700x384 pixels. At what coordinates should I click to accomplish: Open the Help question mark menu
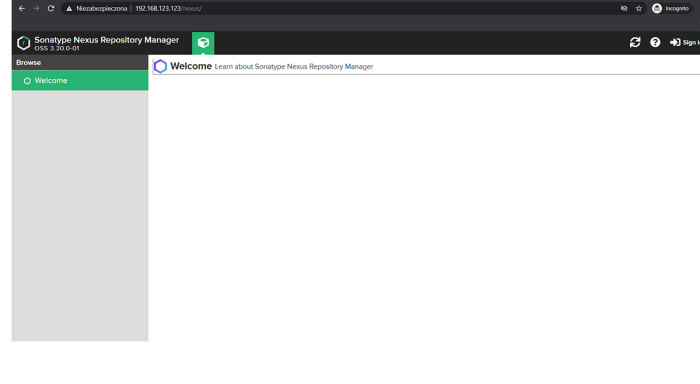pyautogui.click(x=655, y=42)
